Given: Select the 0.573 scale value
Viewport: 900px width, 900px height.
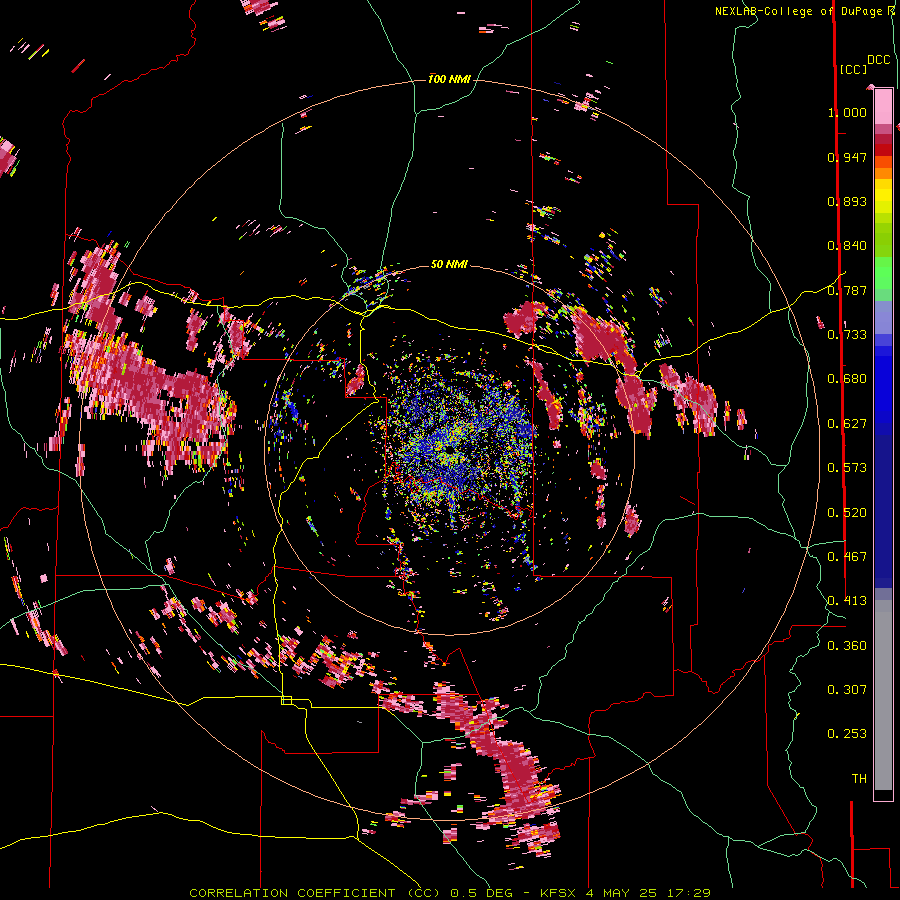Looking at the screenshot, I should [x=847, y=468].
